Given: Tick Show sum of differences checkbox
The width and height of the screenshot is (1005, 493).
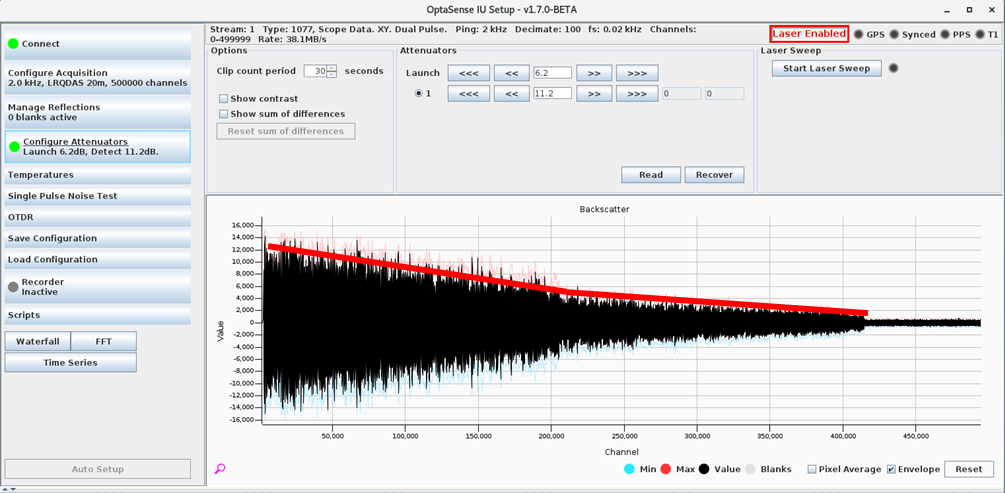Looking at the screenshot, I should pos(224,114).
